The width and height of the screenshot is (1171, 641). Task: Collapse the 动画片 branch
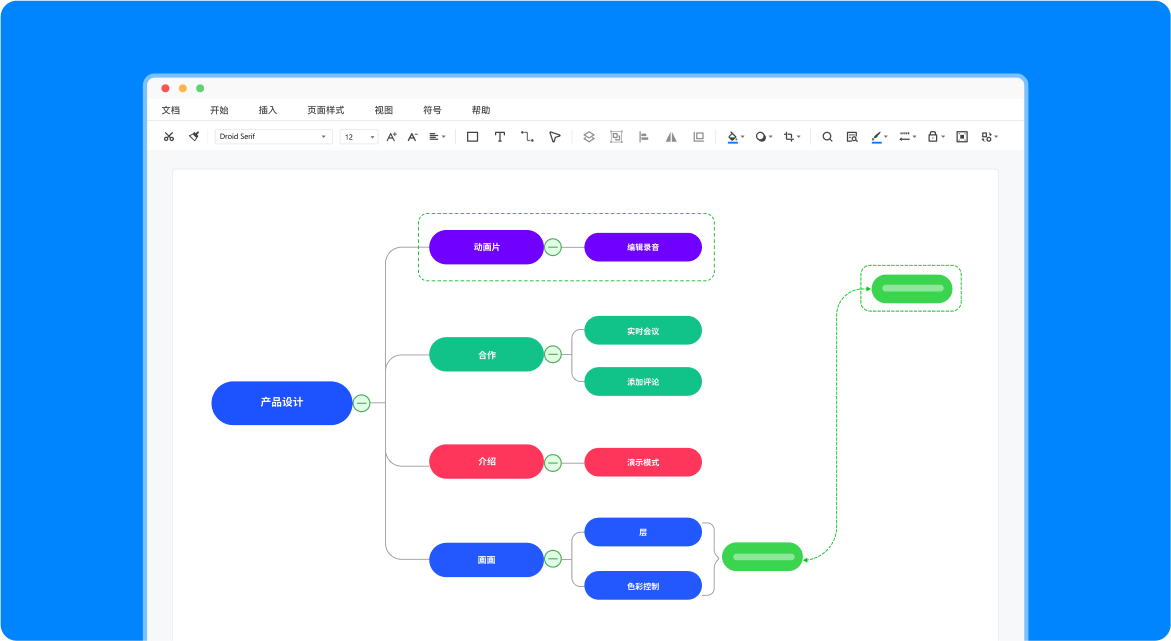pos(553,247)
